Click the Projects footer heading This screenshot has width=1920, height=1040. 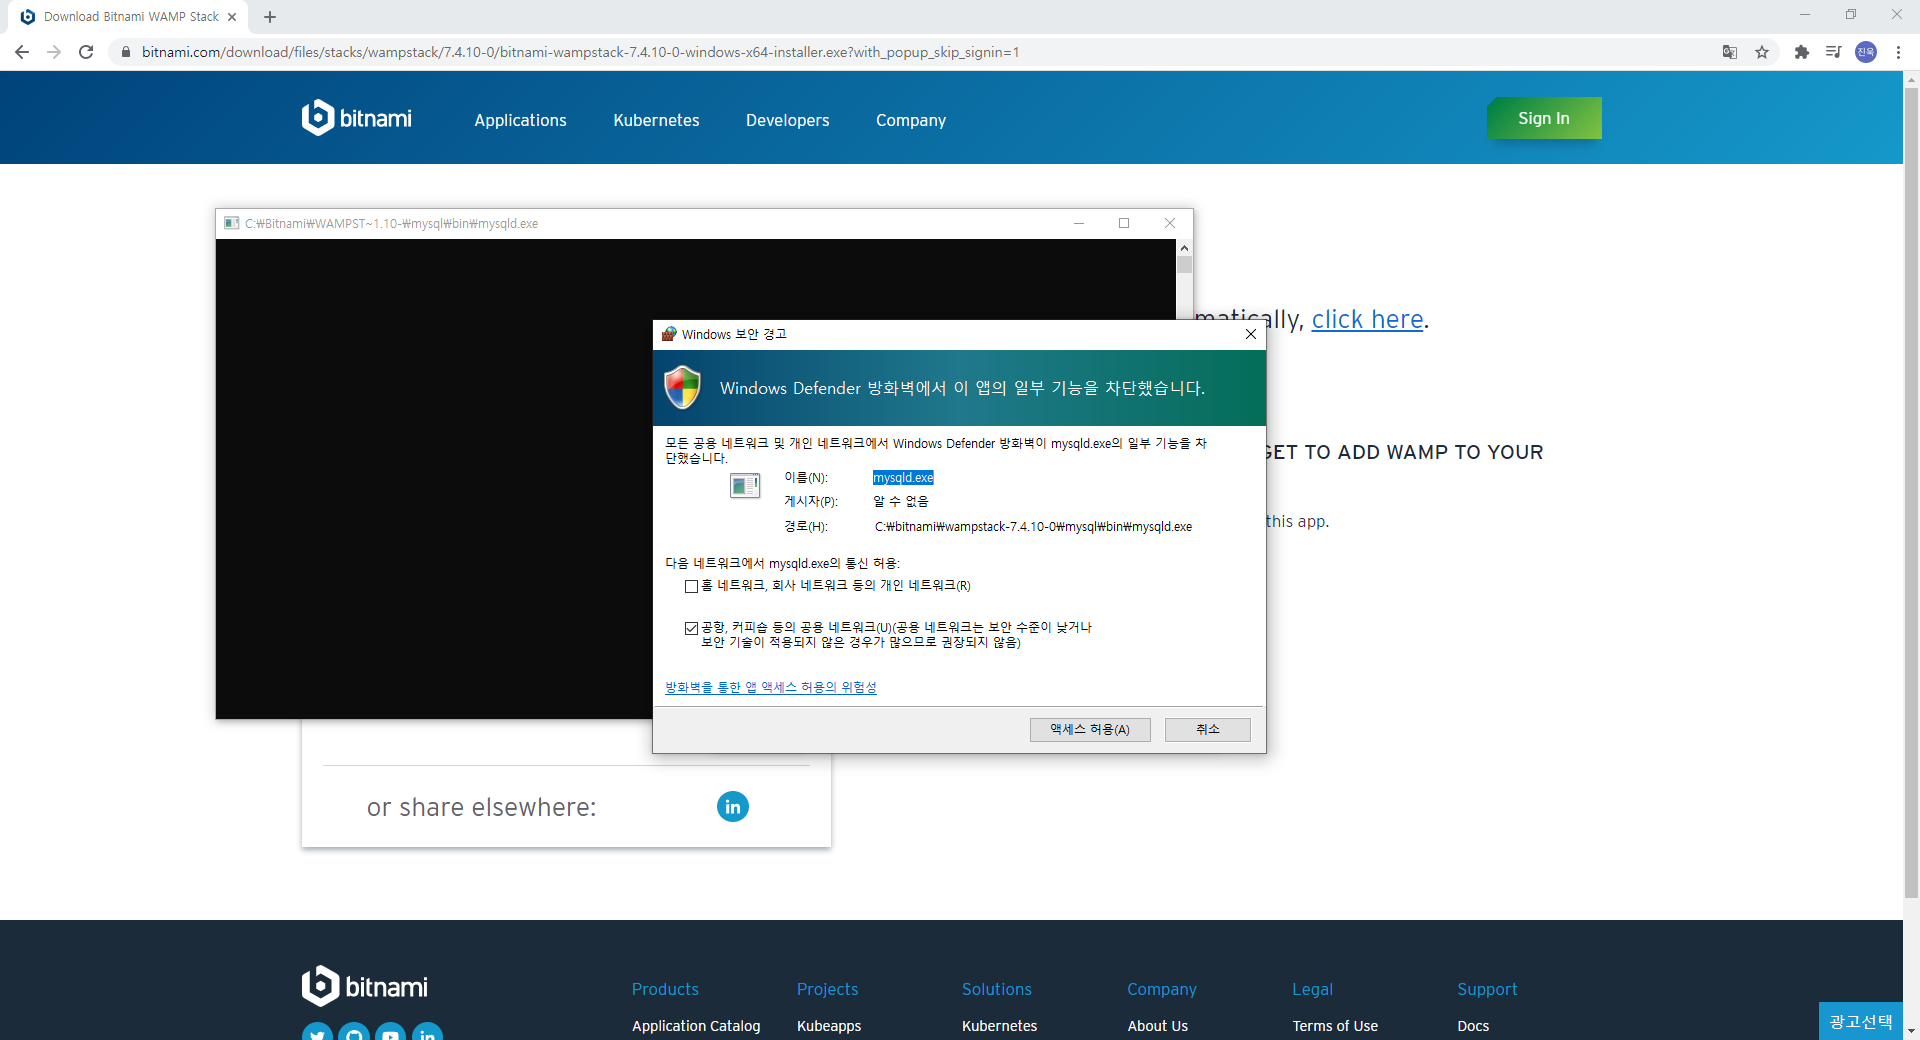827,989
